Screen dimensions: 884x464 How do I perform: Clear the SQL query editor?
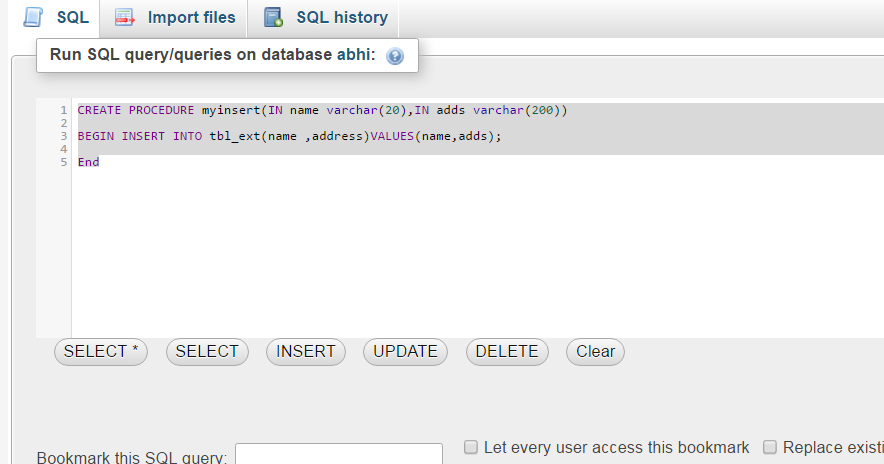[x=595, y=352]
